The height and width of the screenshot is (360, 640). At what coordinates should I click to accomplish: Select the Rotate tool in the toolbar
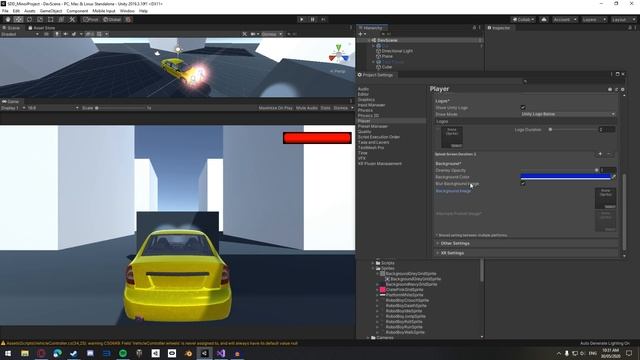tap(29, 20)
